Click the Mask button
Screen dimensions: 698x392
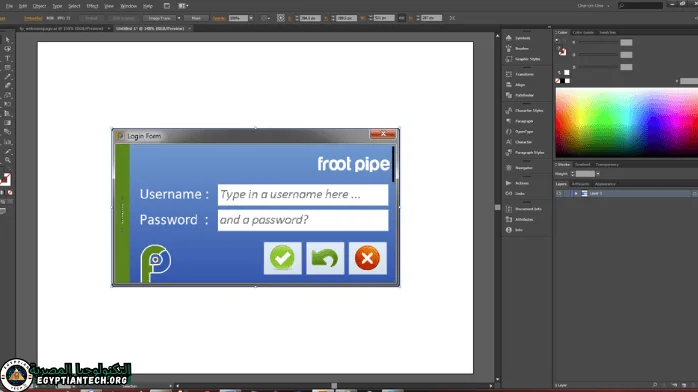[196, 18]
